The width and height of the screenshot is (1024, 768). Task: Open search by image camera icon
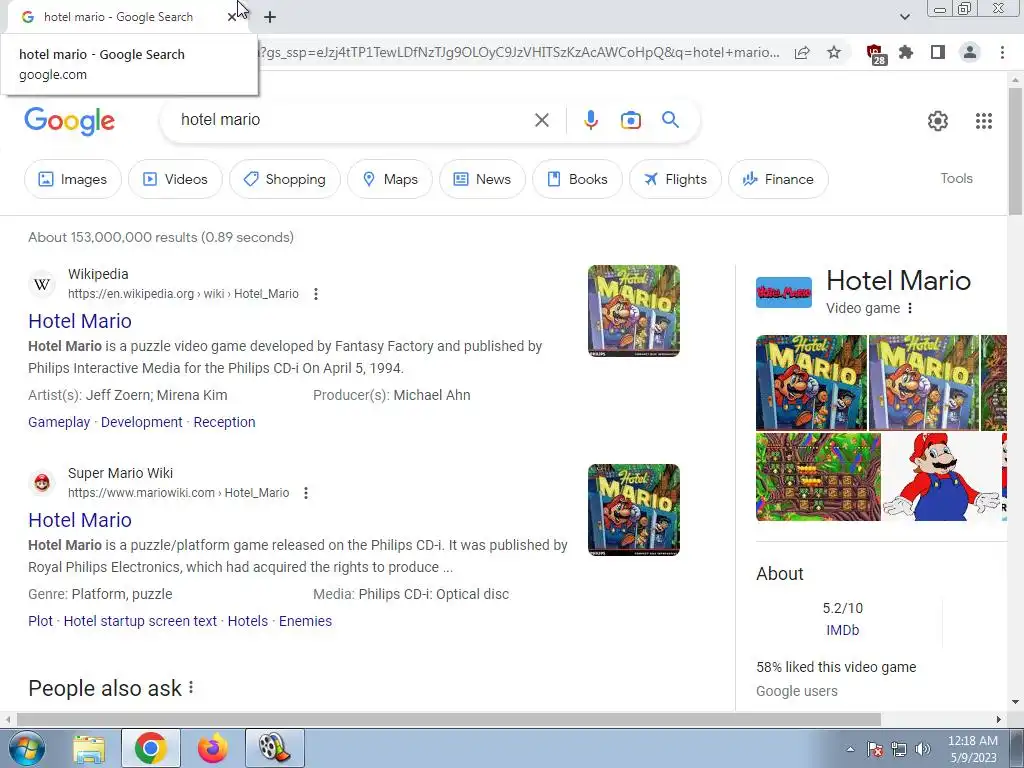630,120
